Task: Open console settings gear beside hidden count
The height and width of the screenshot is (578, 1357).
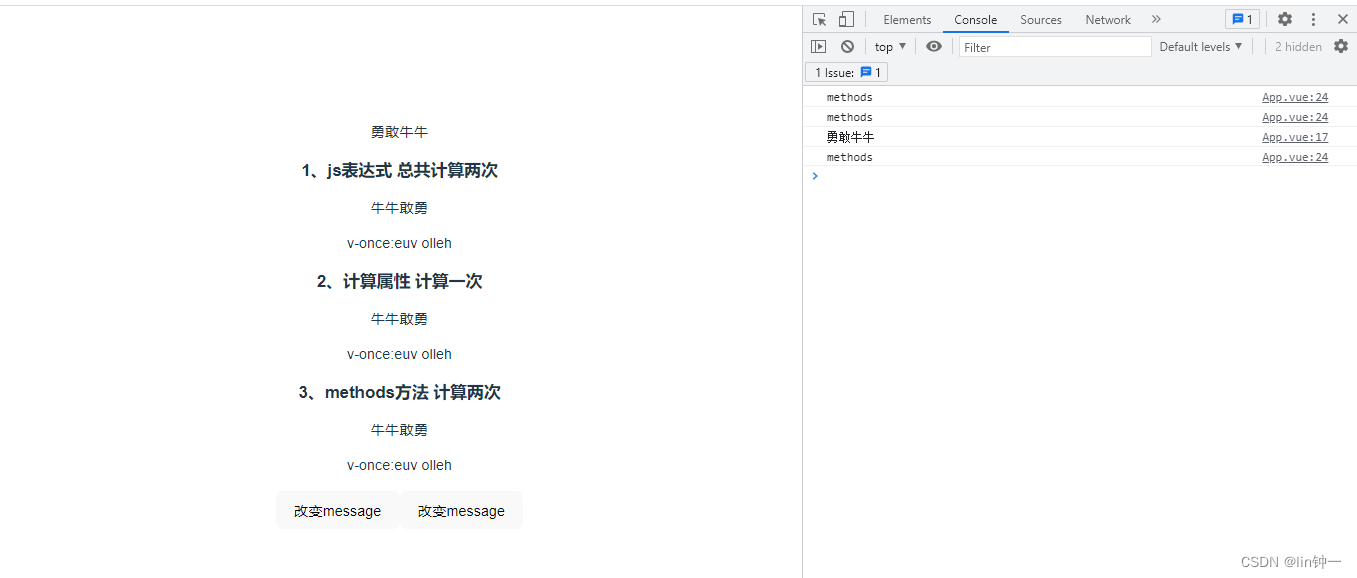Action: point(1341,47)
